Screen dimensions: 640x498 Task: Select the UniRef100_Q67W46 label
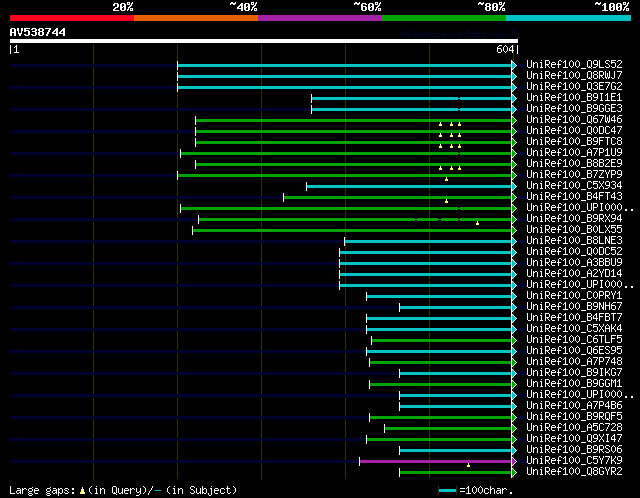click(574, 120)
